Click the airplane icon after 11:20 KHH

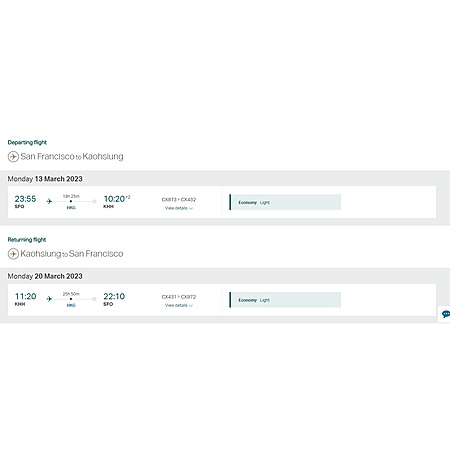click(49, 299)
